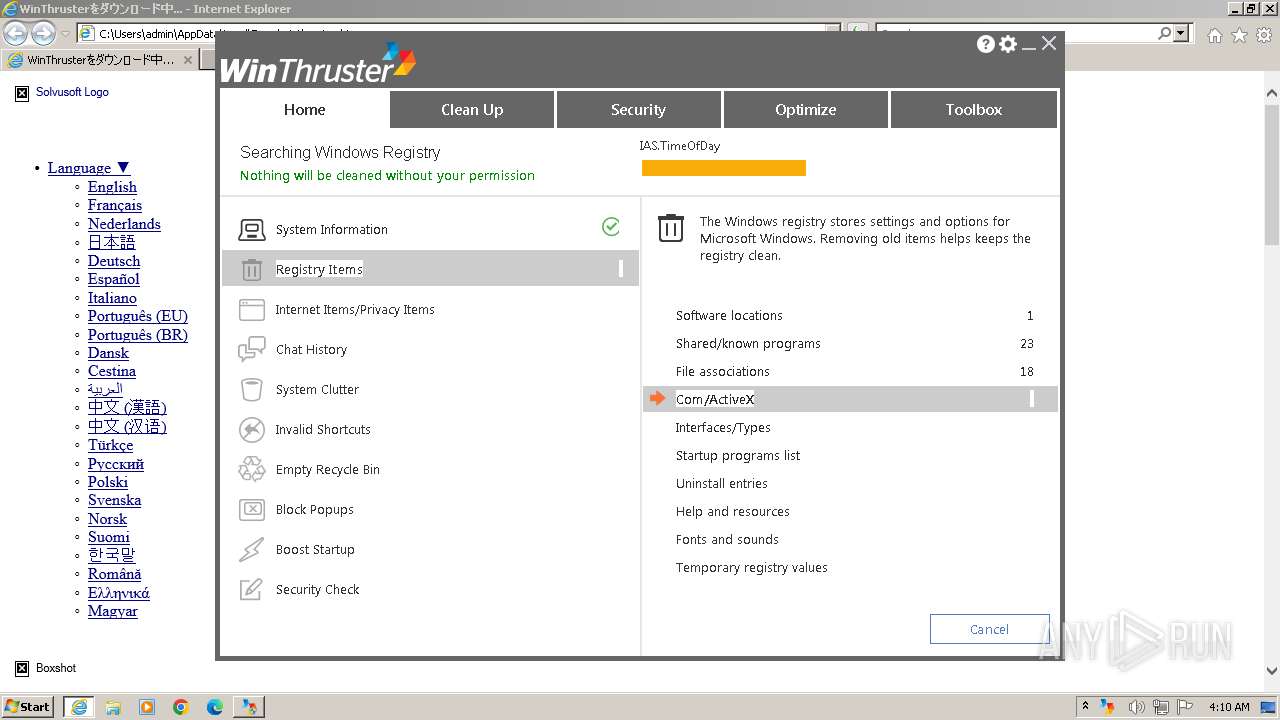Switch to the Toolbox tab
Screen dimensions: 1280x720
(x=973, y=110)
